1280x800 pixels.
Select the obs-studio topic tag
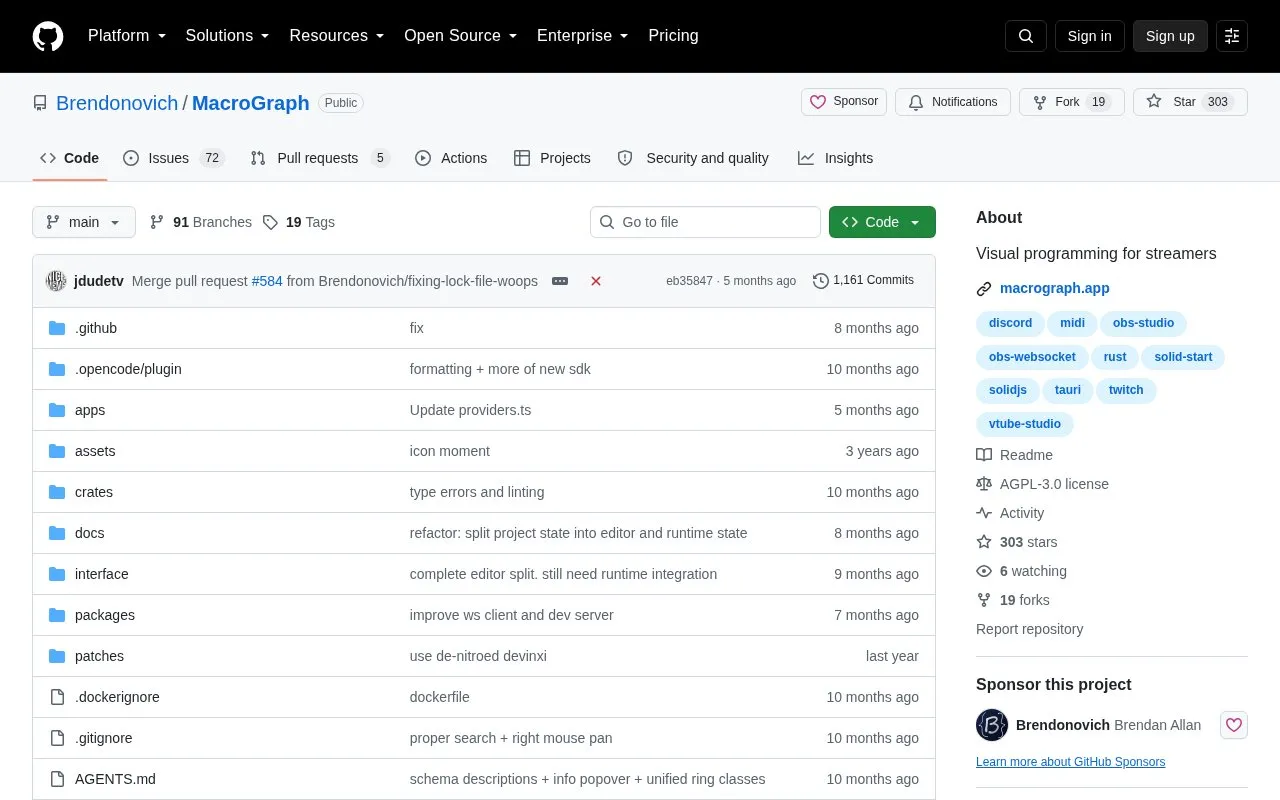(x=1144, y=323)
